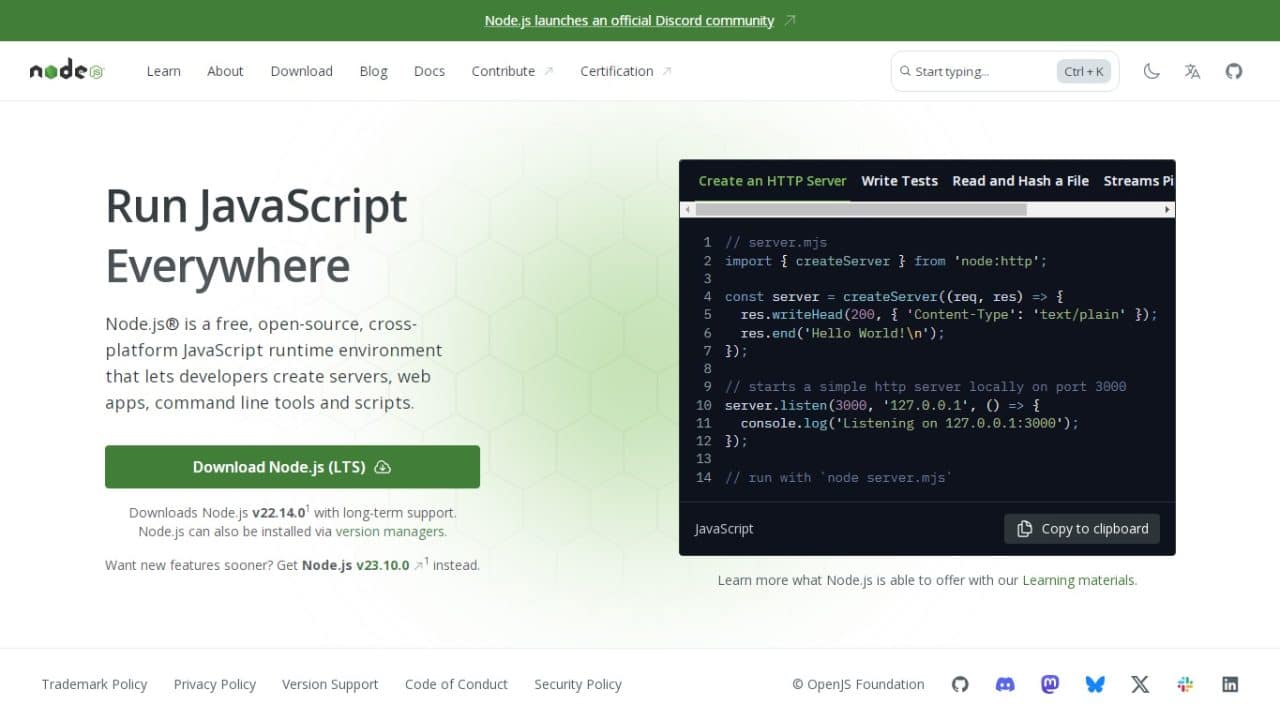Switch to the Write Tests tab
The width and height of the screenshot is (1280, 720).
(899, 181)
